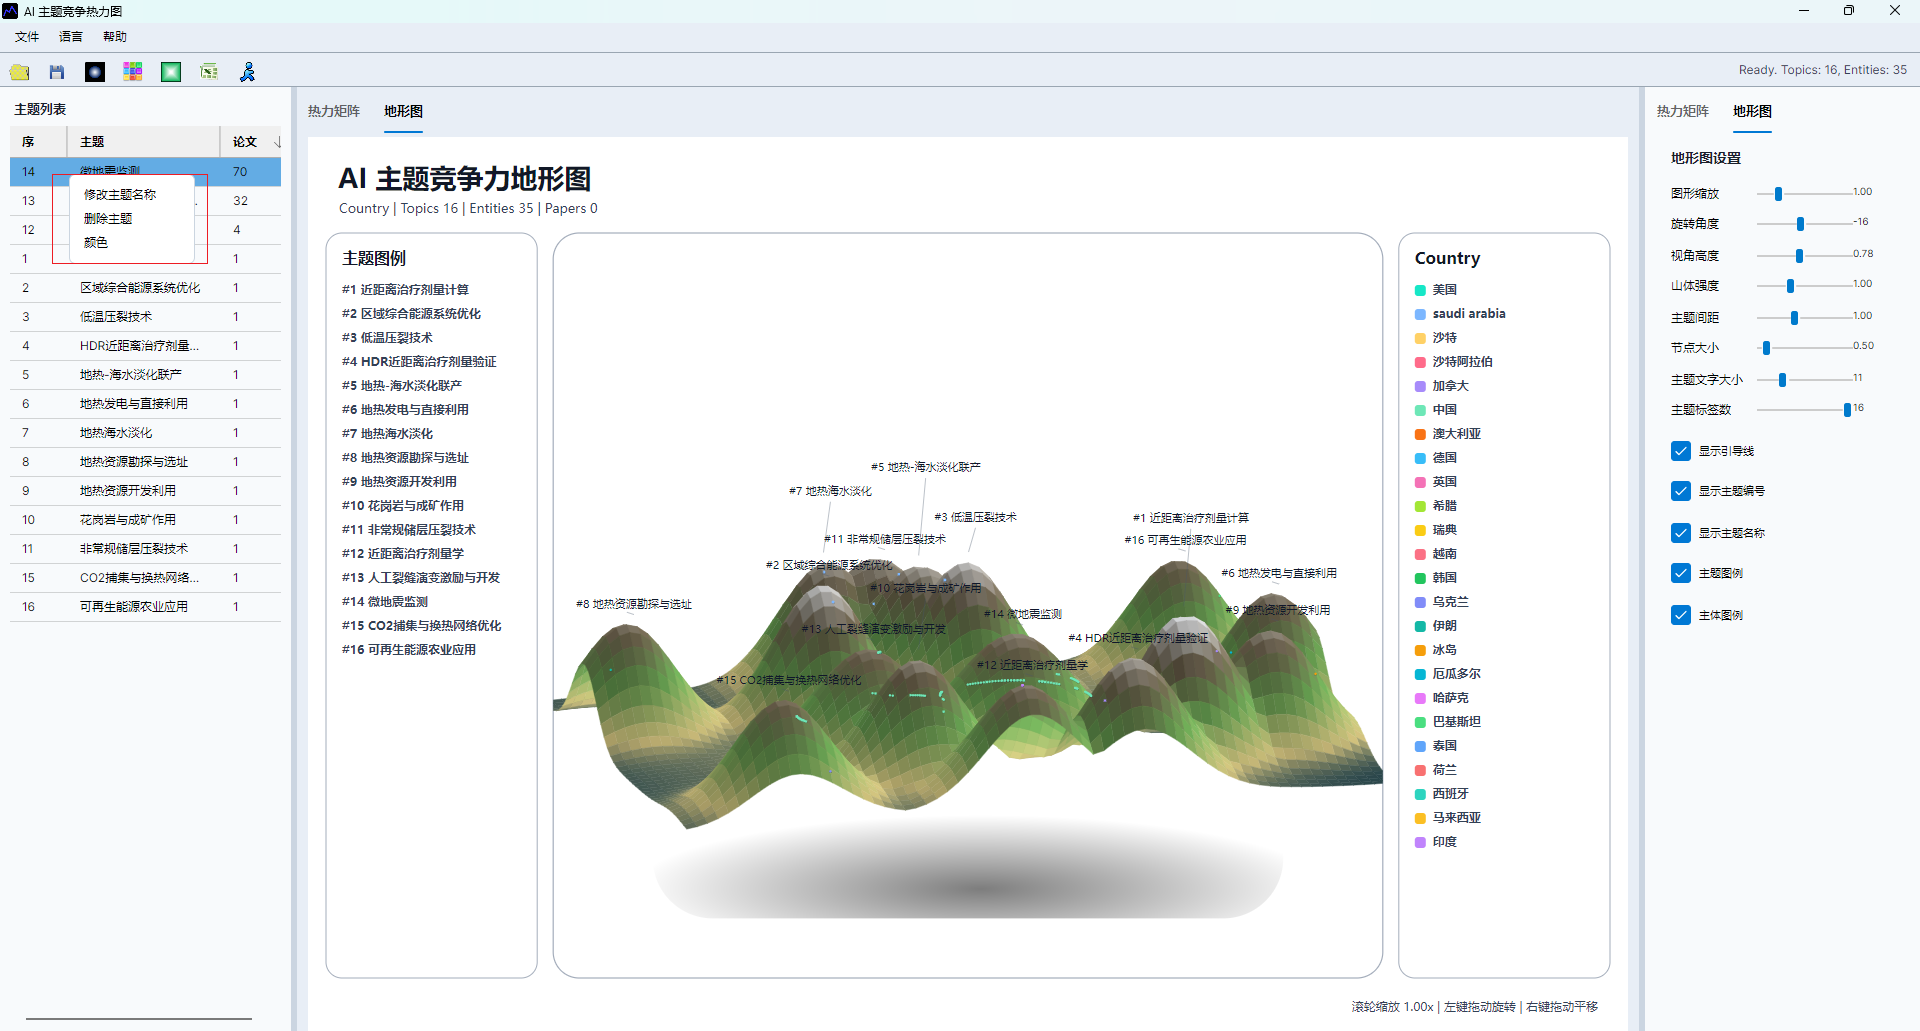Click the 主题文字大小 slider handle

1782,380
